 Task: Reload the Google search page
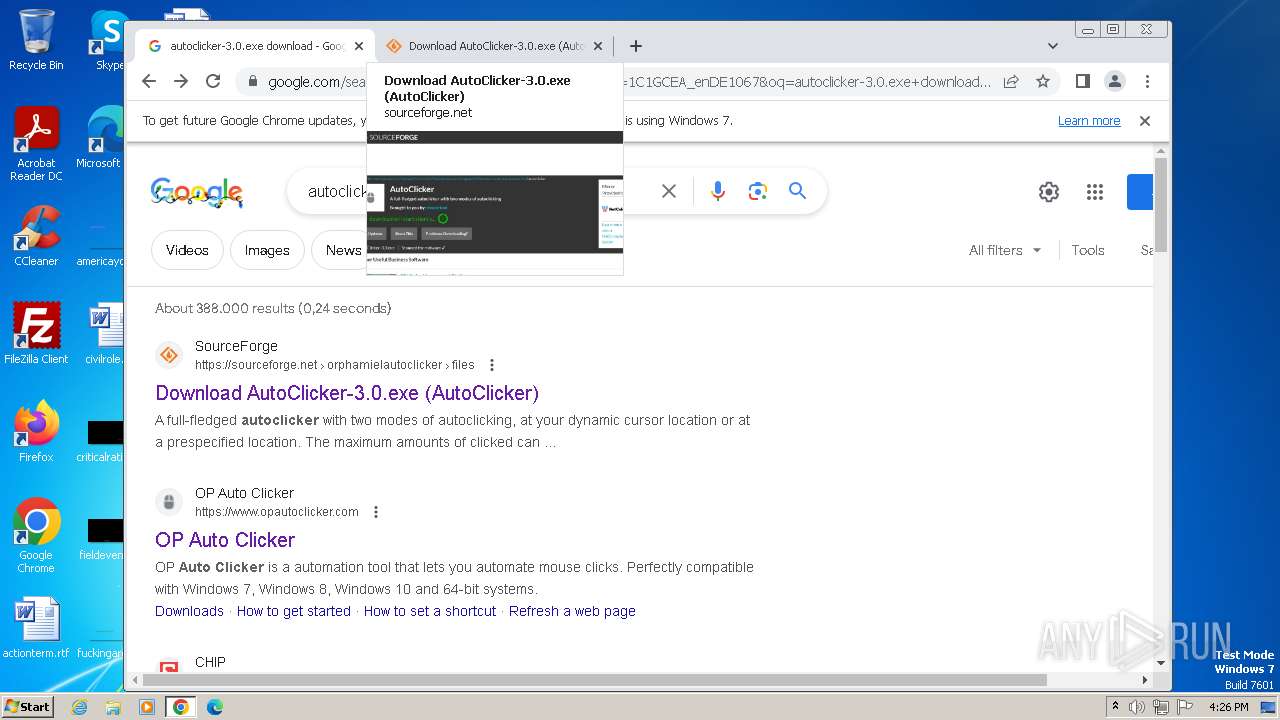(213, 81)
